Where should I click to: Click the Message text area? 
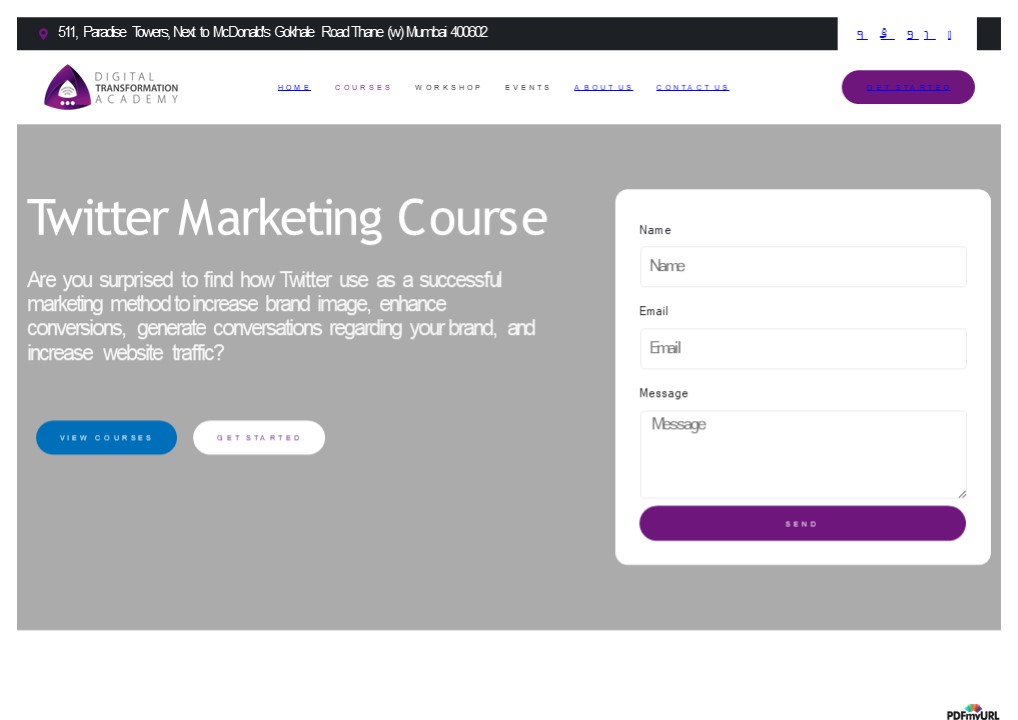tap(802, 453)
